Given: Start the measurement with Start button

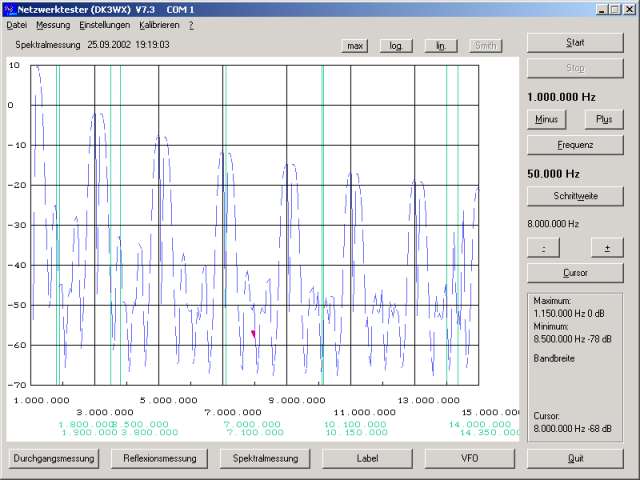Looking at the screenshot, I should point(575,43).
